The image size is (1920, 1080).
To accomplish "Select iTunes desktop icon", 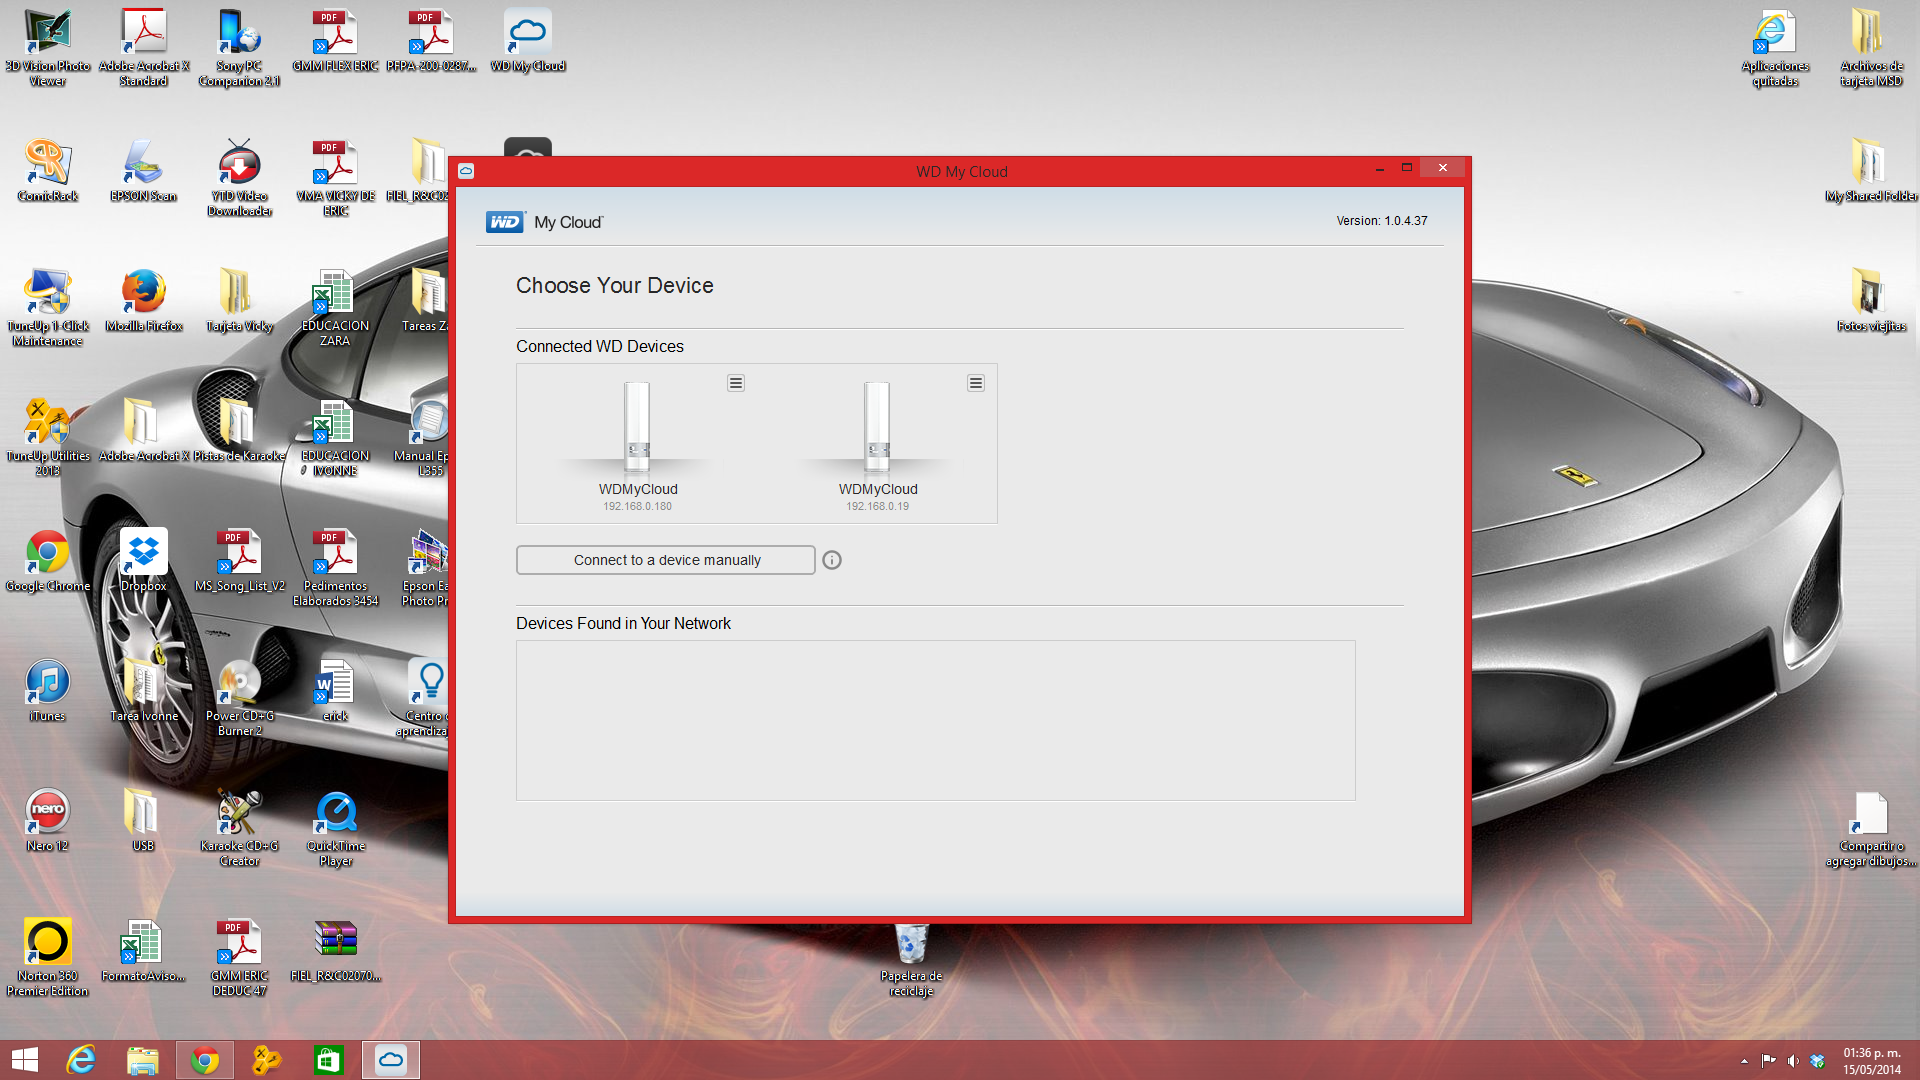I will 48,690.
